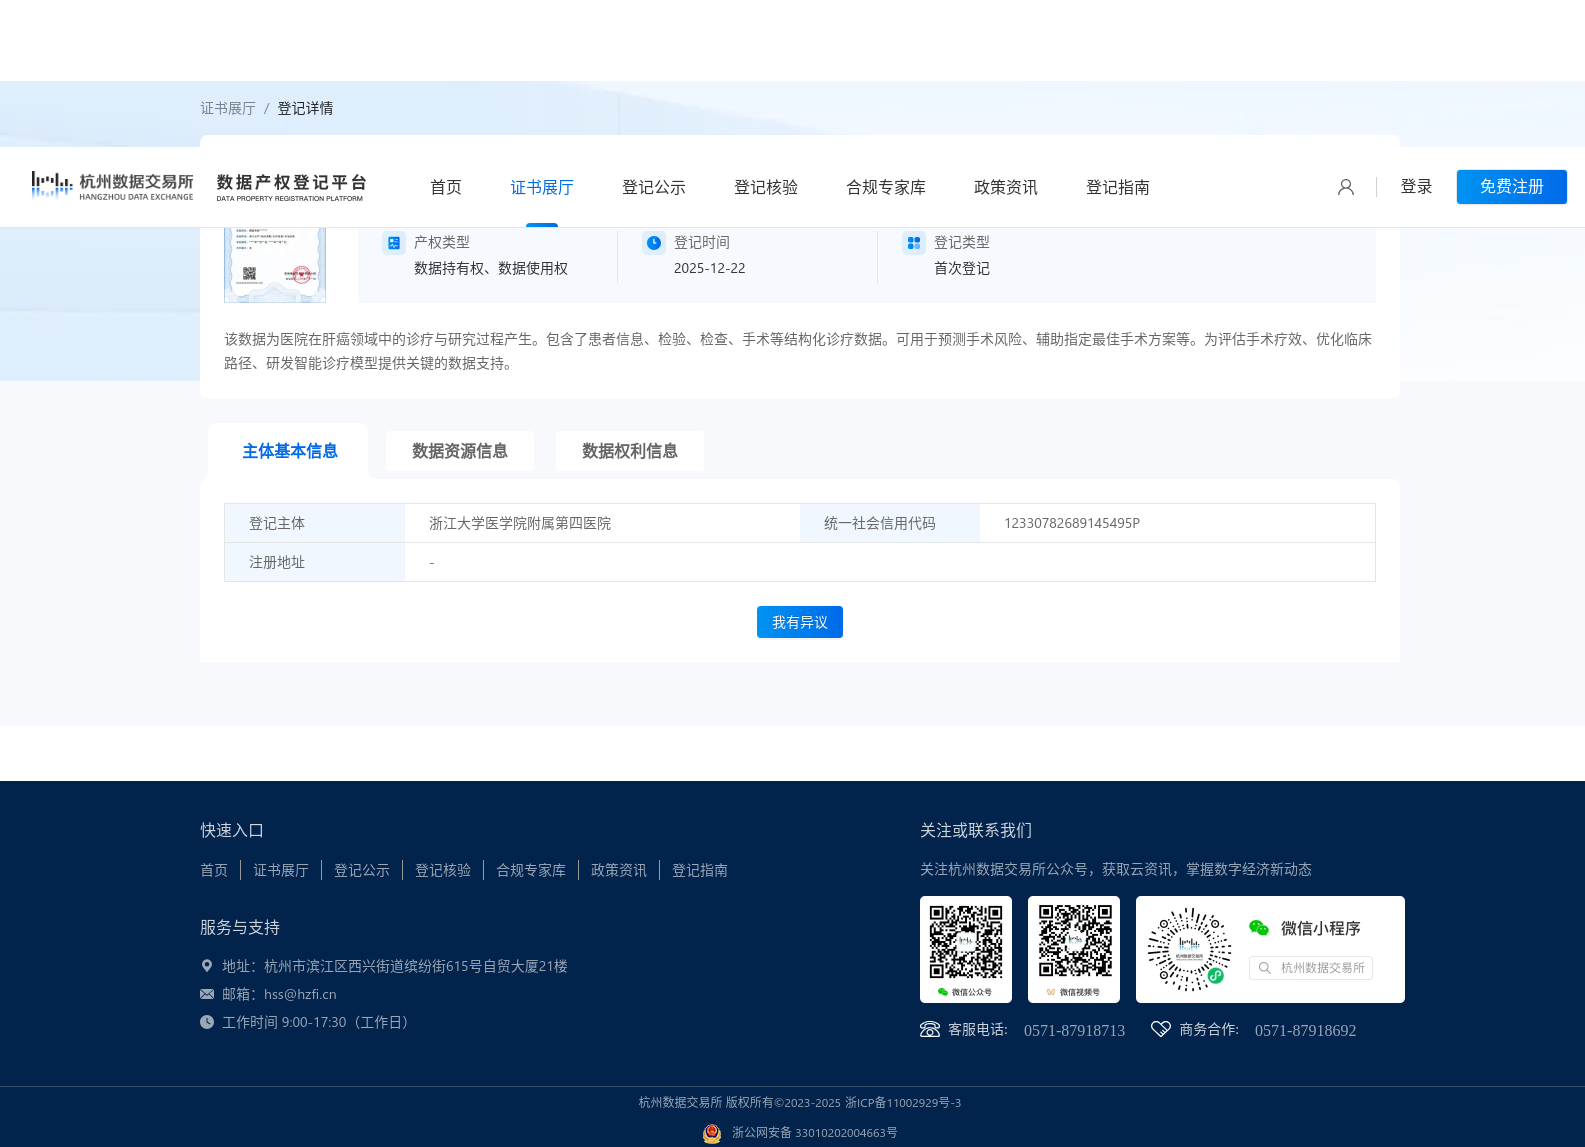Click the 数据产权登记平台 title
1585x1147 pixels.
pos(291,182)
